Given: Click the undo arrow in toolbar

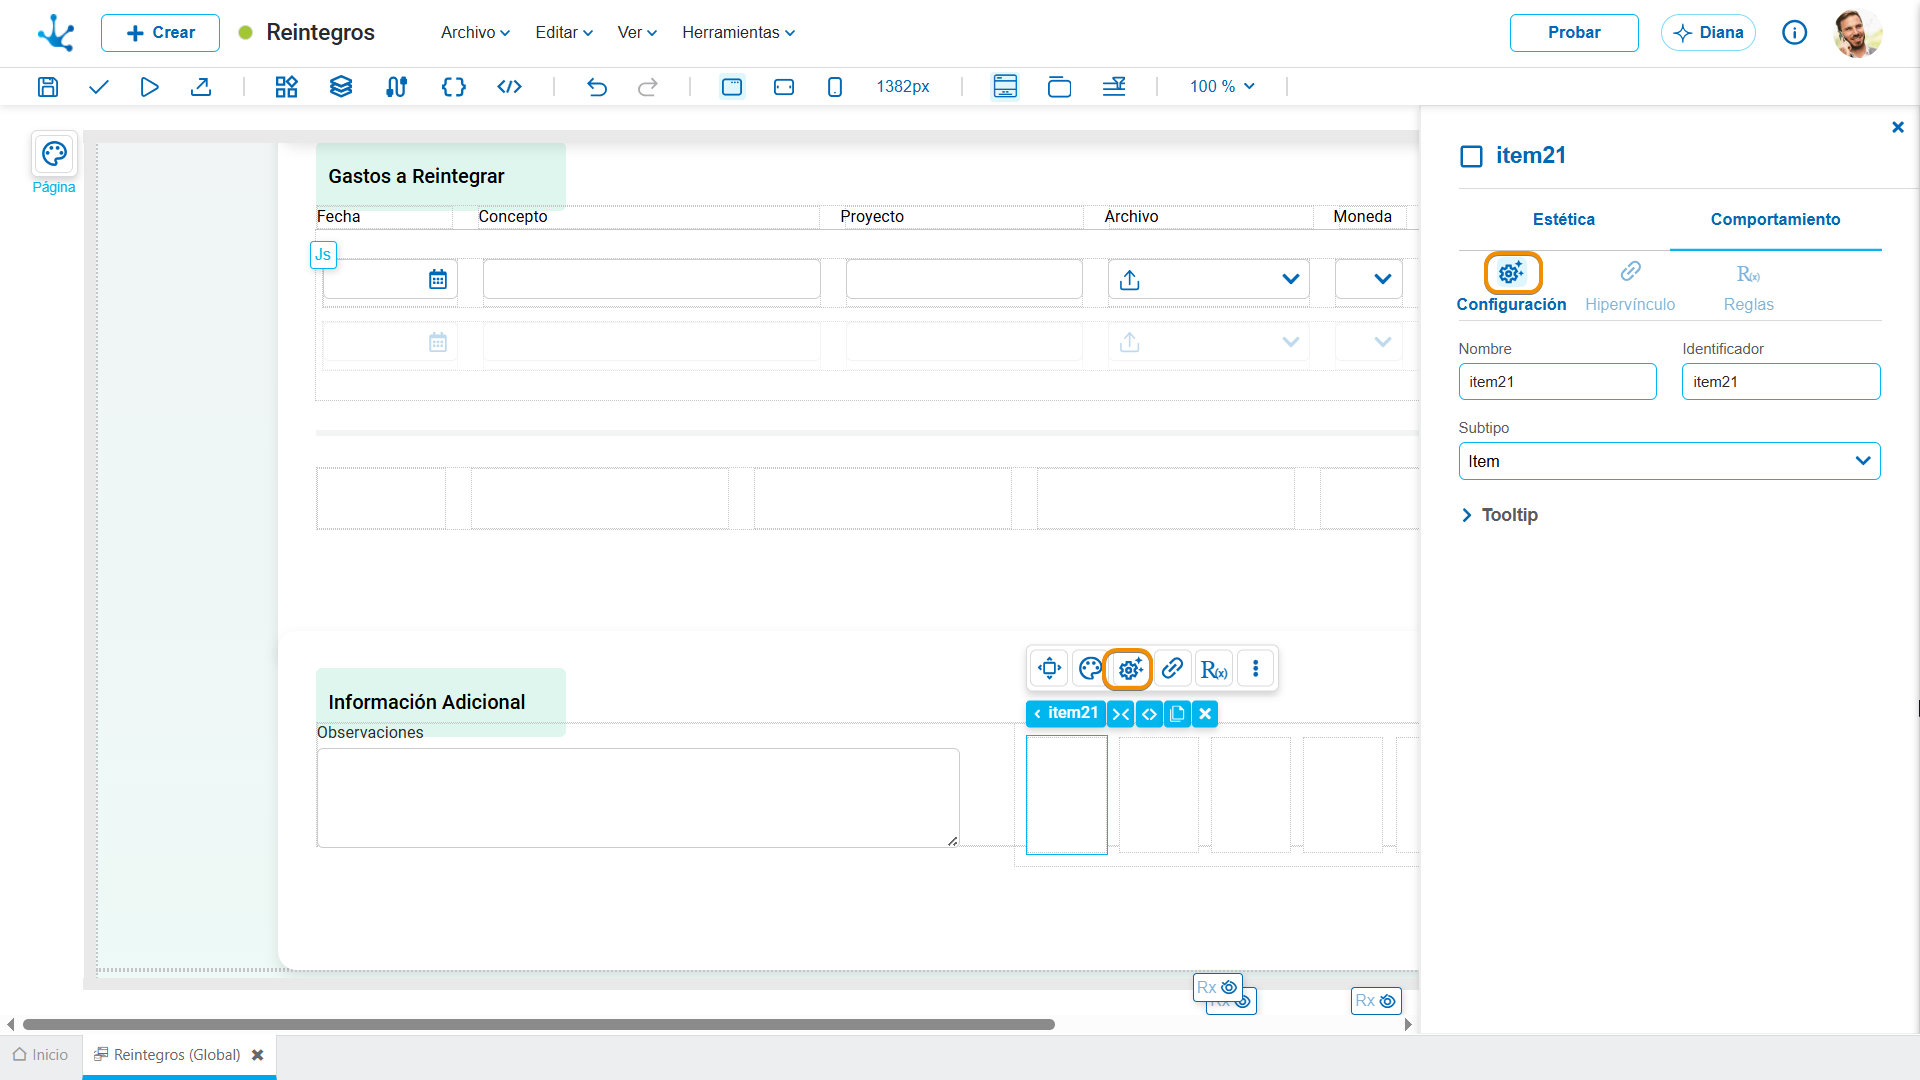Looking at the screenshot, I should point(597,87).
